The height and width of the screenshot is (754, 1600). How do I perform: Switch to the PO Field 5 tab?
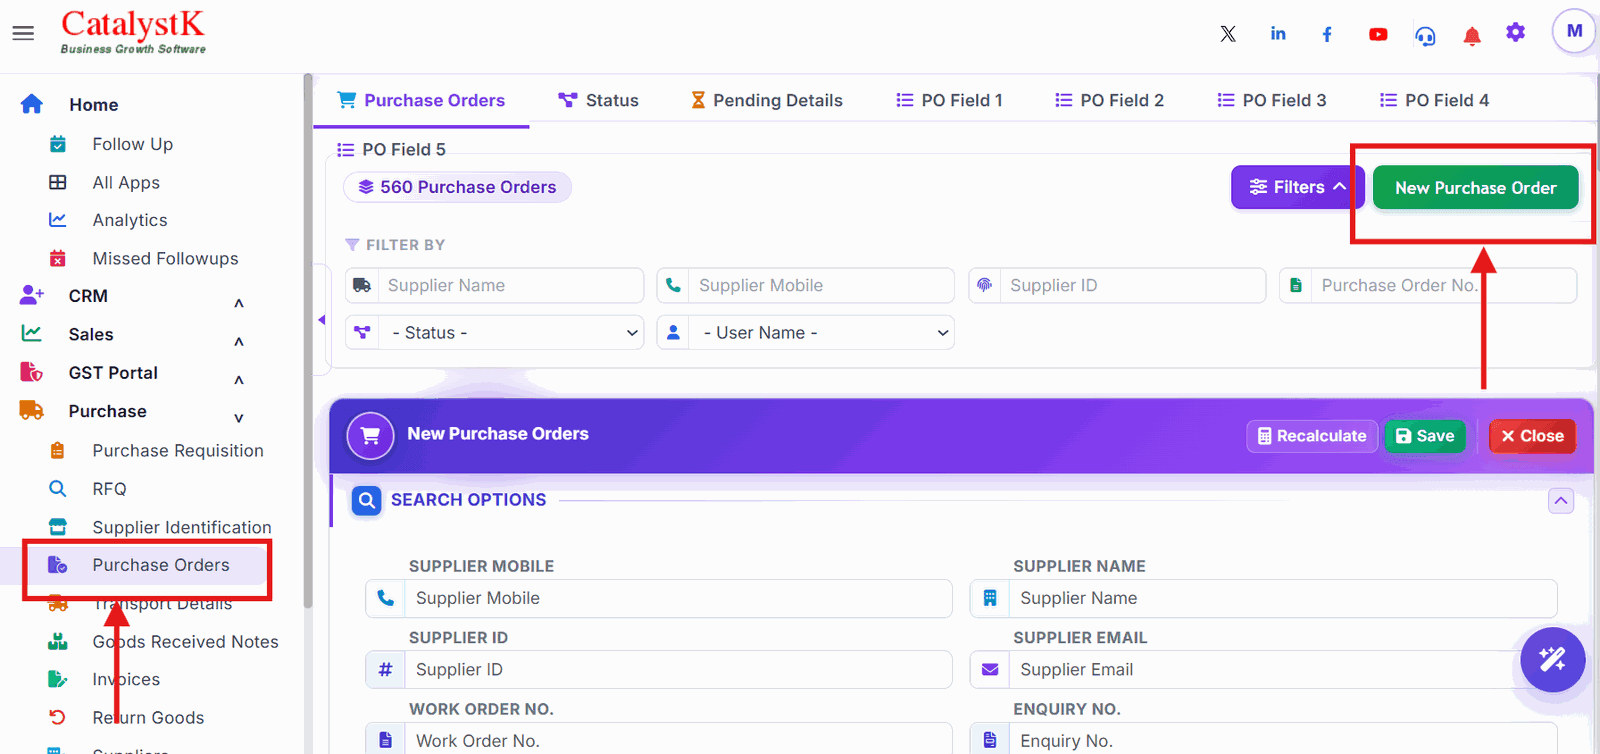point(392,150)
